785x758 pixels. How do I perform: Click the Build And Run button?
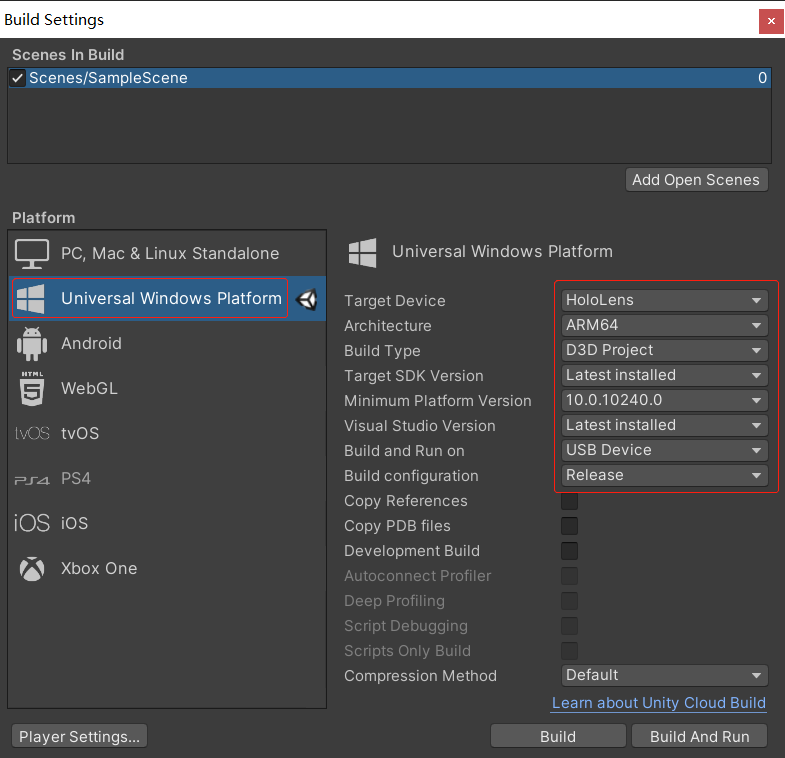(x=699, y=737)
